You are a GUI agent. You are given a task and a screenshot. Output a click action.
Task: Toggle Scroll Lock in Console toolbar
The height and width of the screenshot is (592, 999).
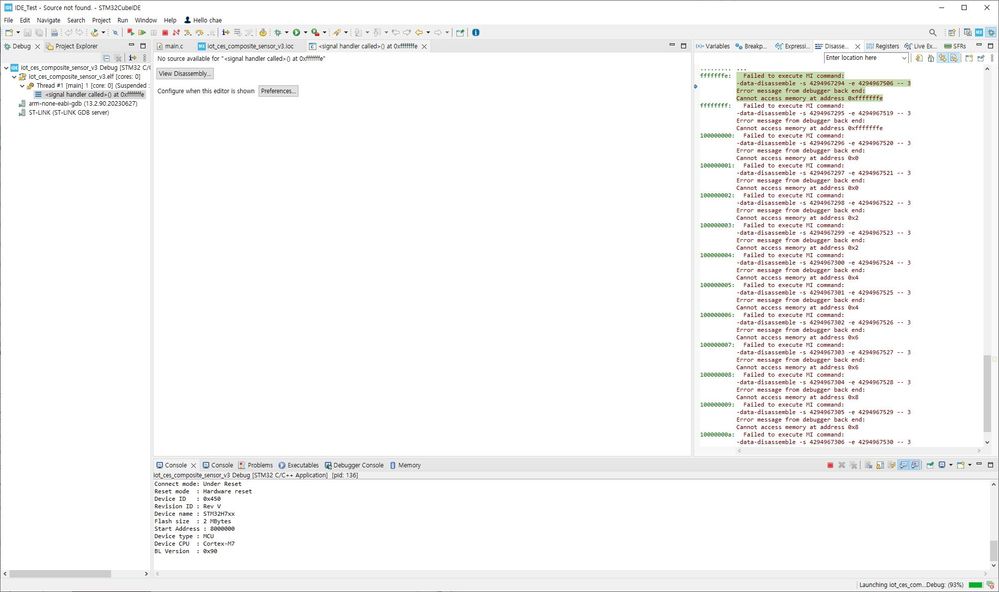tap(880, 465)
